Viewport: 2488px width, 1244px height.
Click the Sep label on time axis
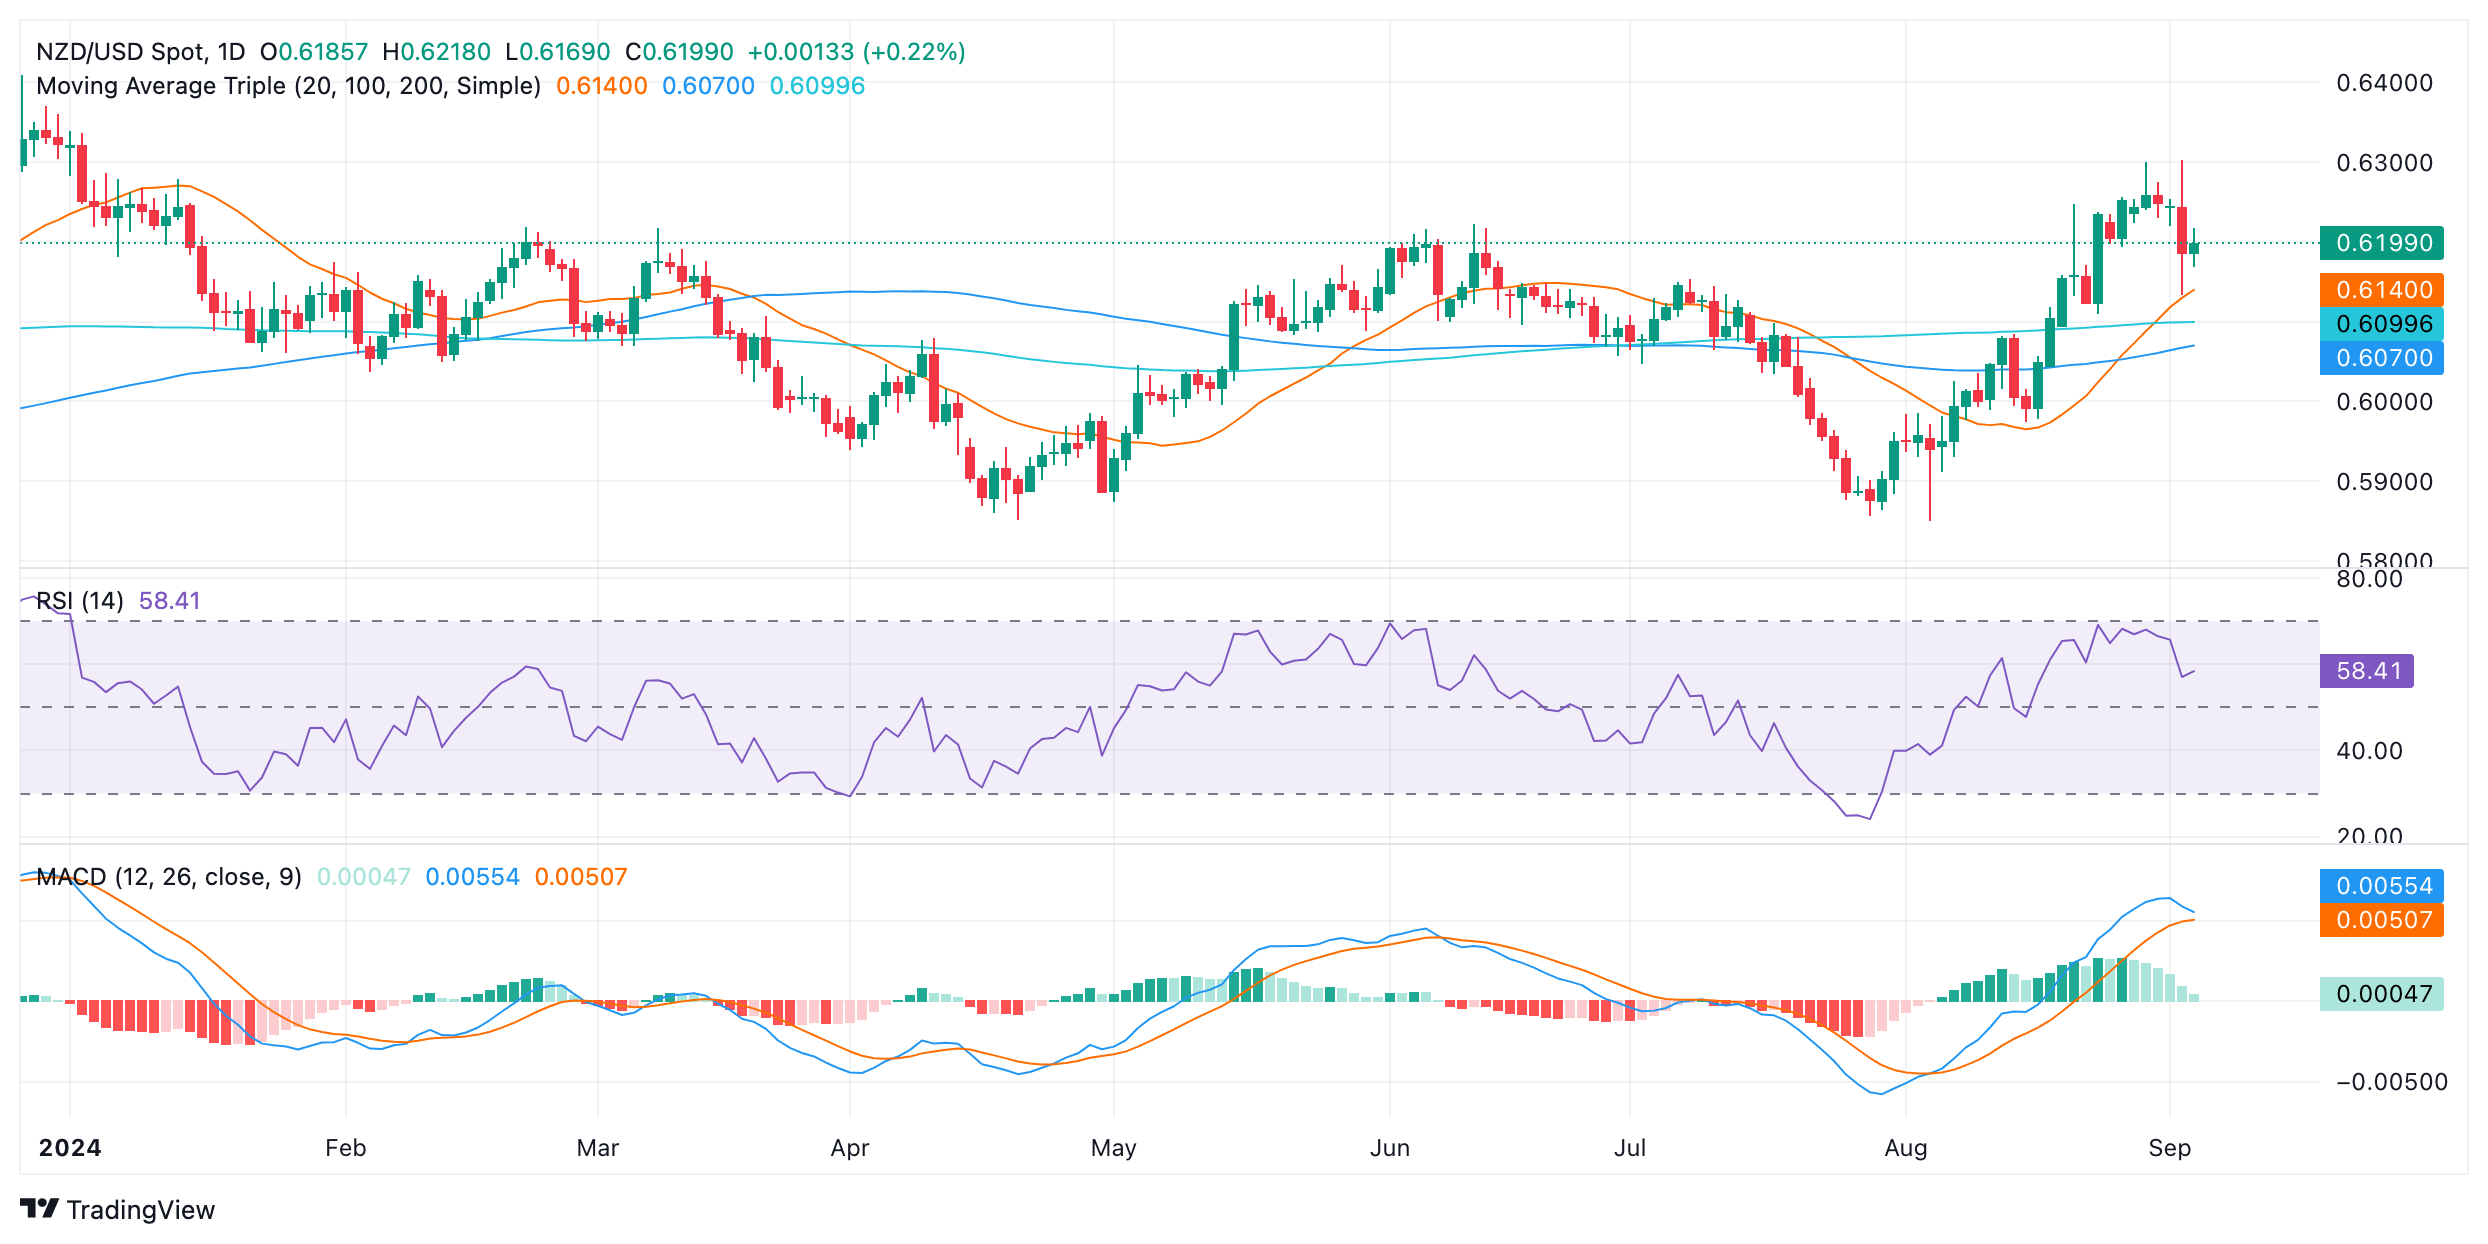coord(2169,1148)
